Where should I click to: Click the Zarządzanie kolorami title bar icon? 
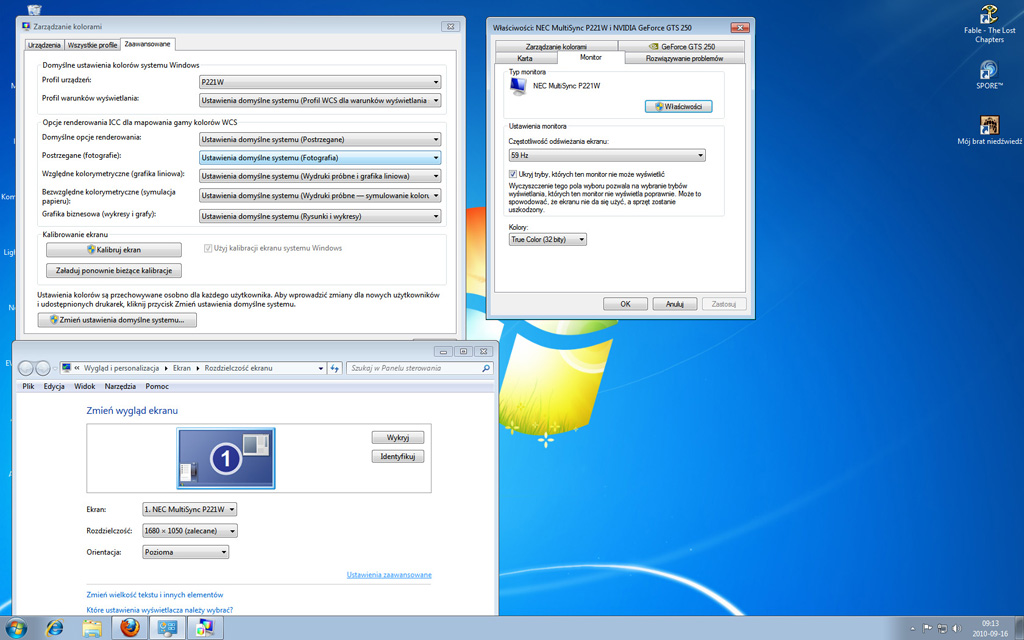[26, 27]
